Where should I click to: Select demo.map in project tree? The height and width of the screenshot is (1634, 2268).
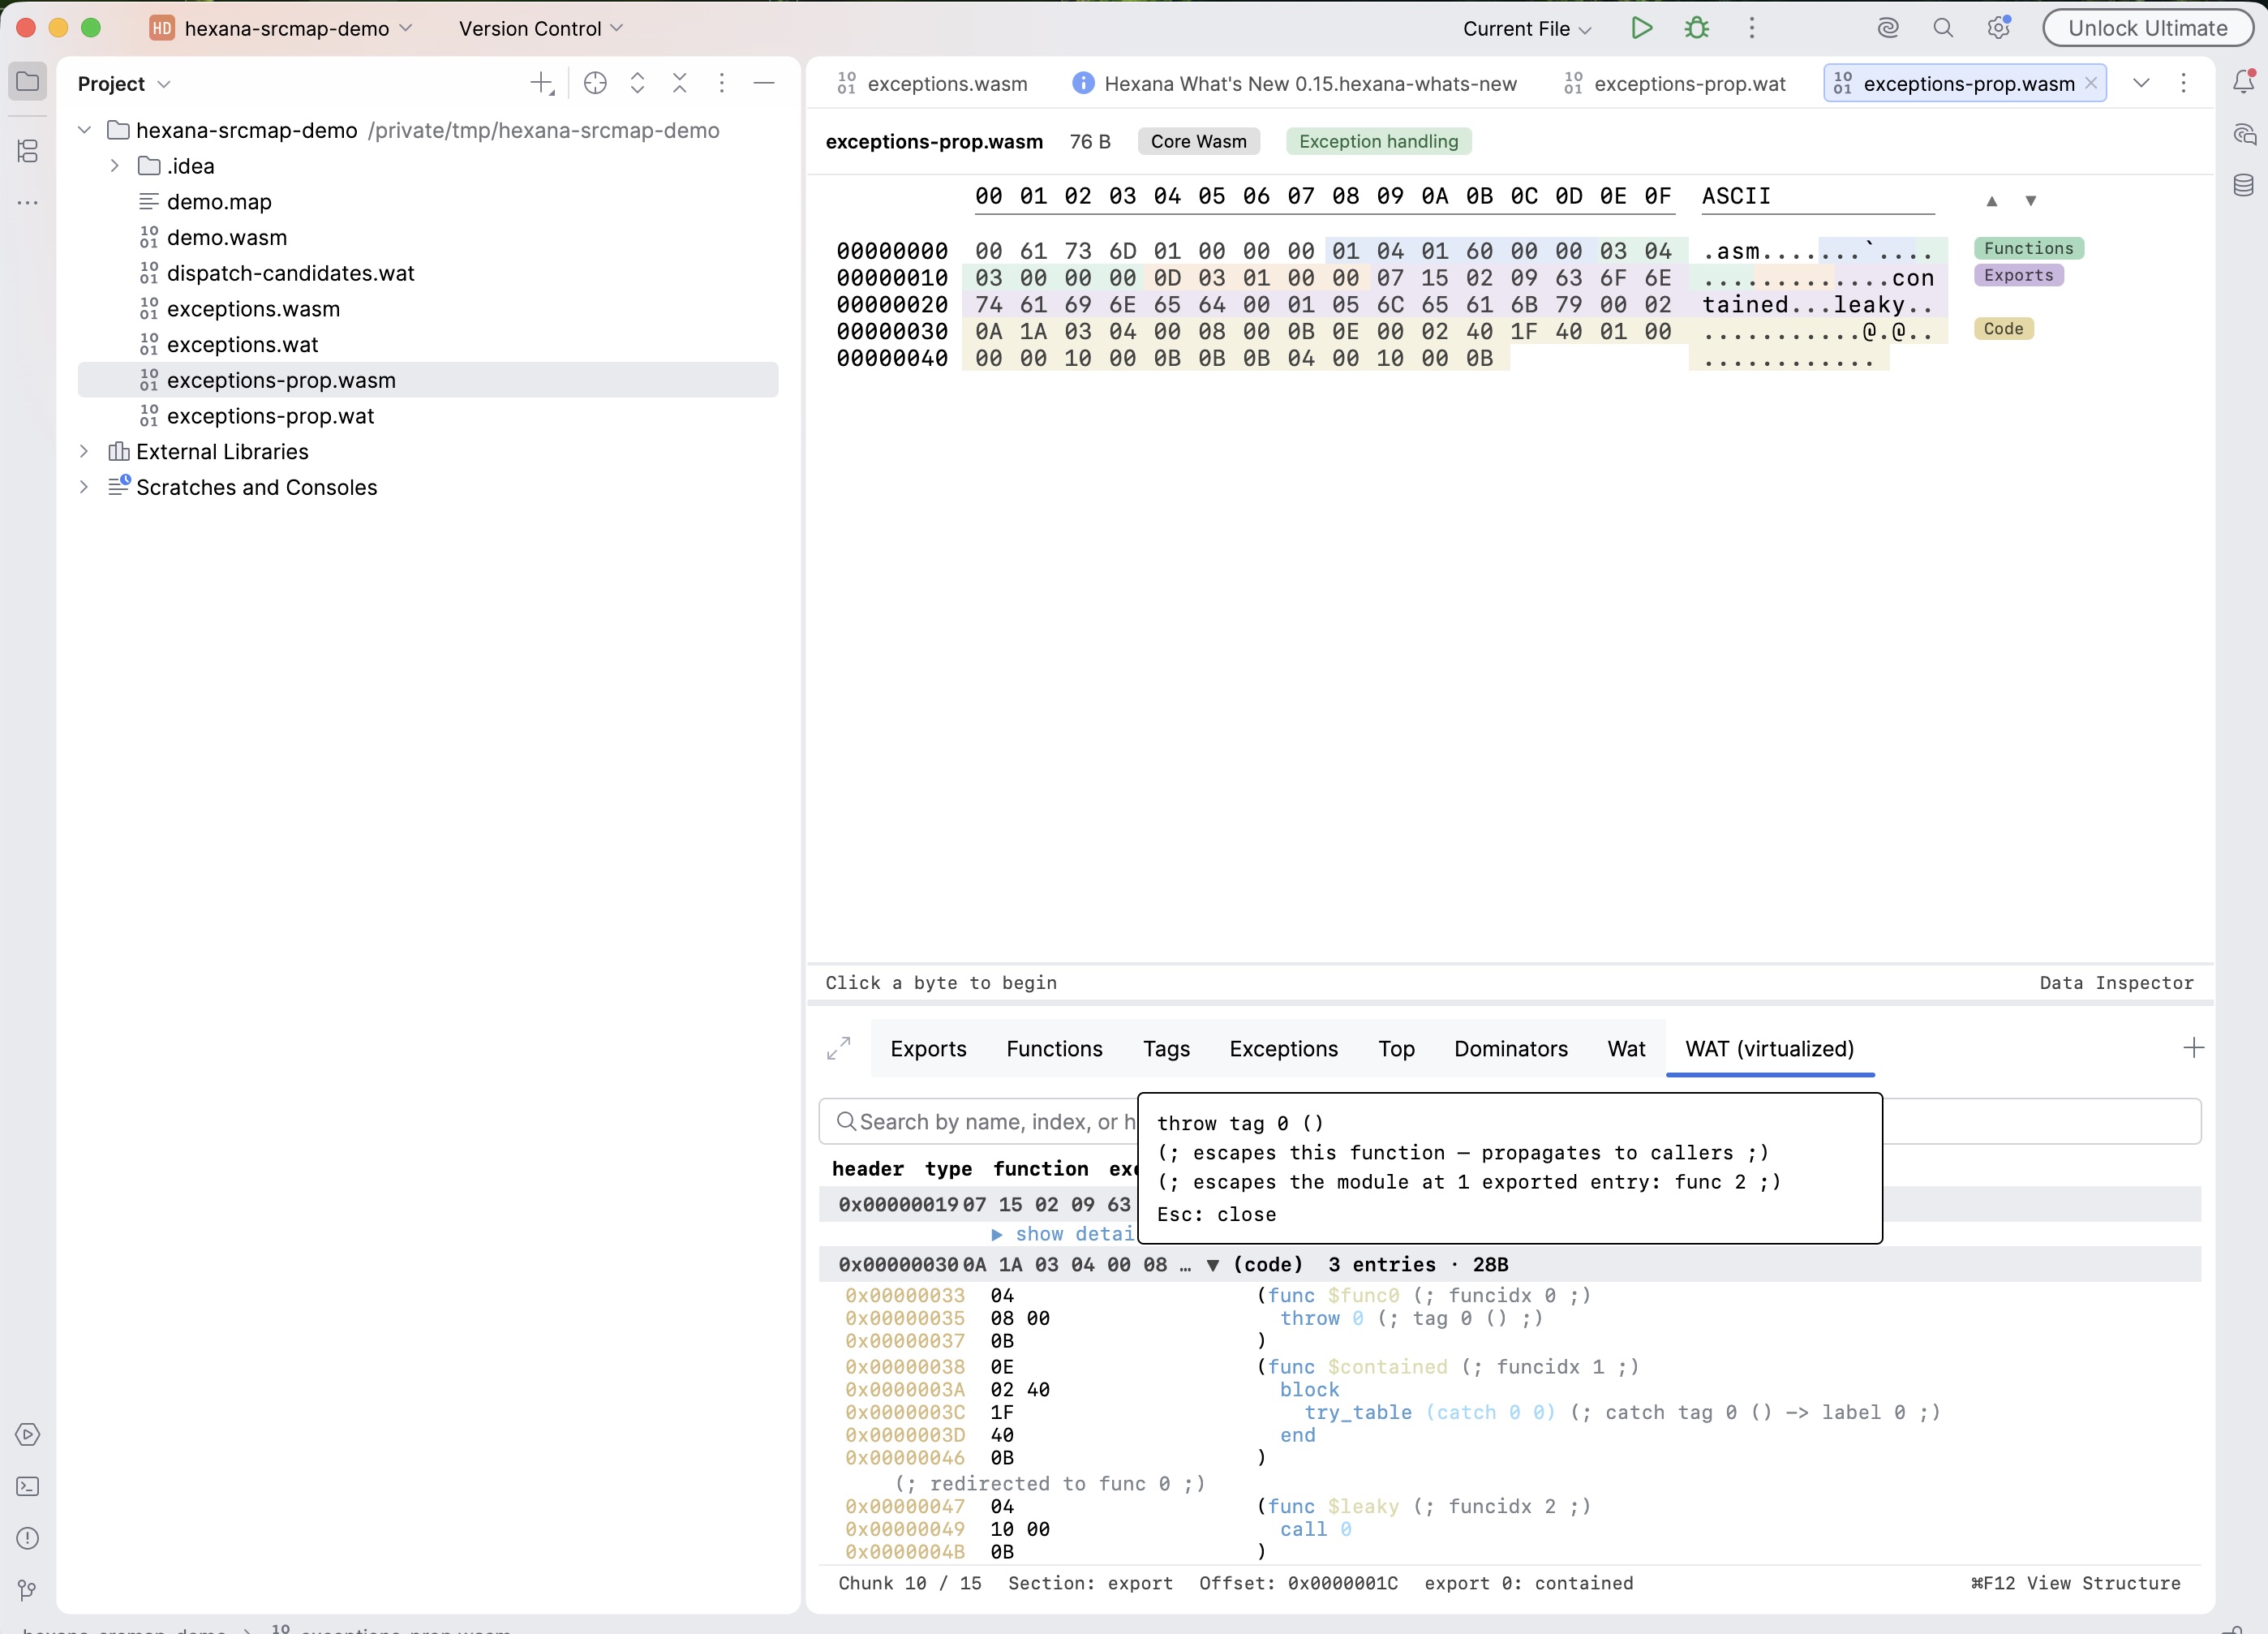point(219,202)
